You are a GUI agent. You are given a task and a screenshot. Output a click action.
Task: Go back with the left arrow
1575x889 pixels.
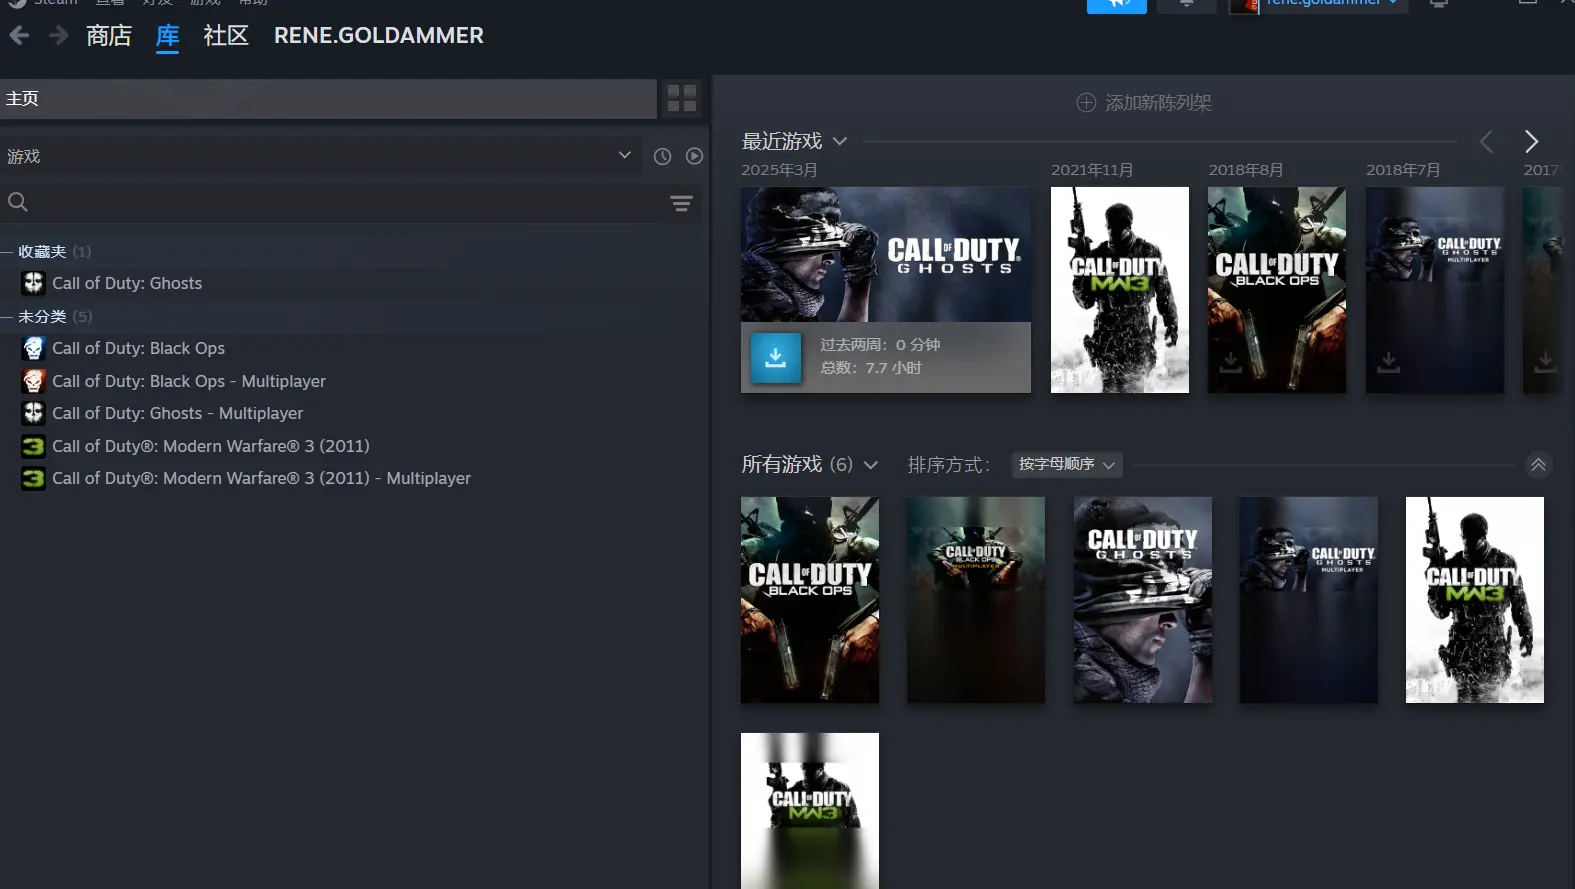[19, 36]
